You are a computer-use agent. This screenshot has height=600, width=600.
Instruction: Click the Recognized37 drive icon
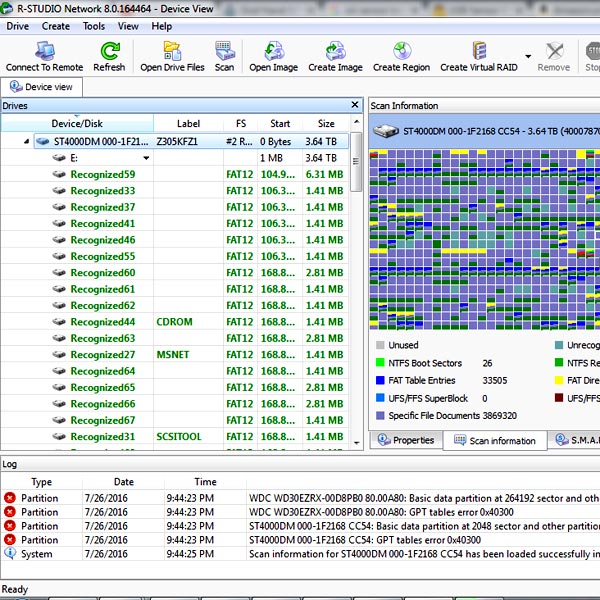59,207
